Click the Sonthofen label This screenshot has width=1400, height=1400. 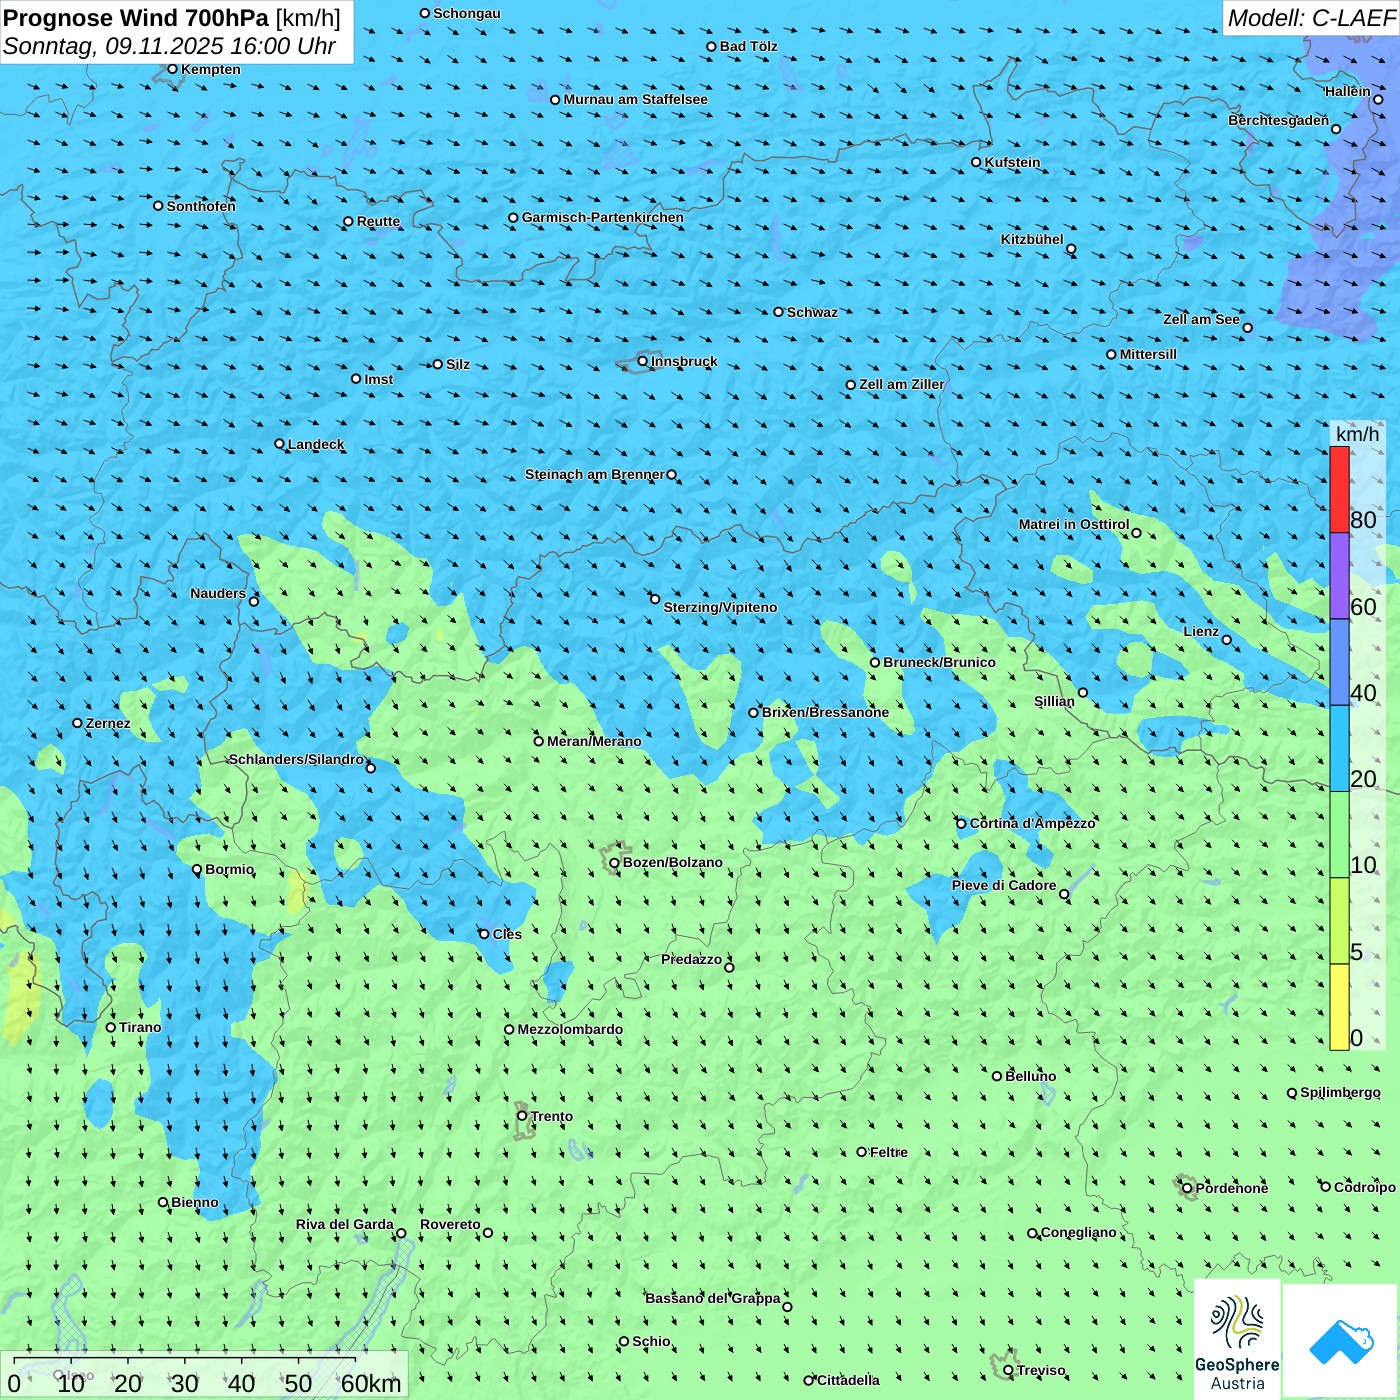(x=201, y=206)
